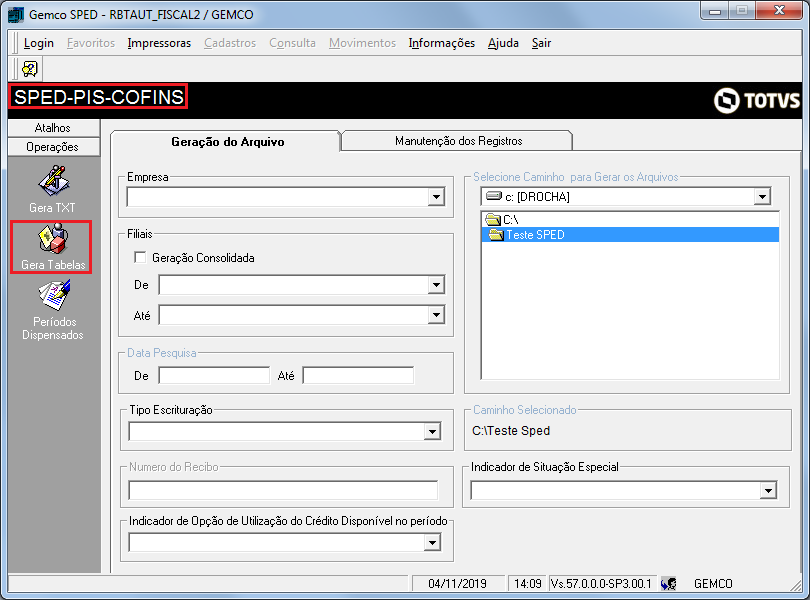
Task: Click the TOTVS logo in header
Action: pyautogui.click(x=757, y=100)
